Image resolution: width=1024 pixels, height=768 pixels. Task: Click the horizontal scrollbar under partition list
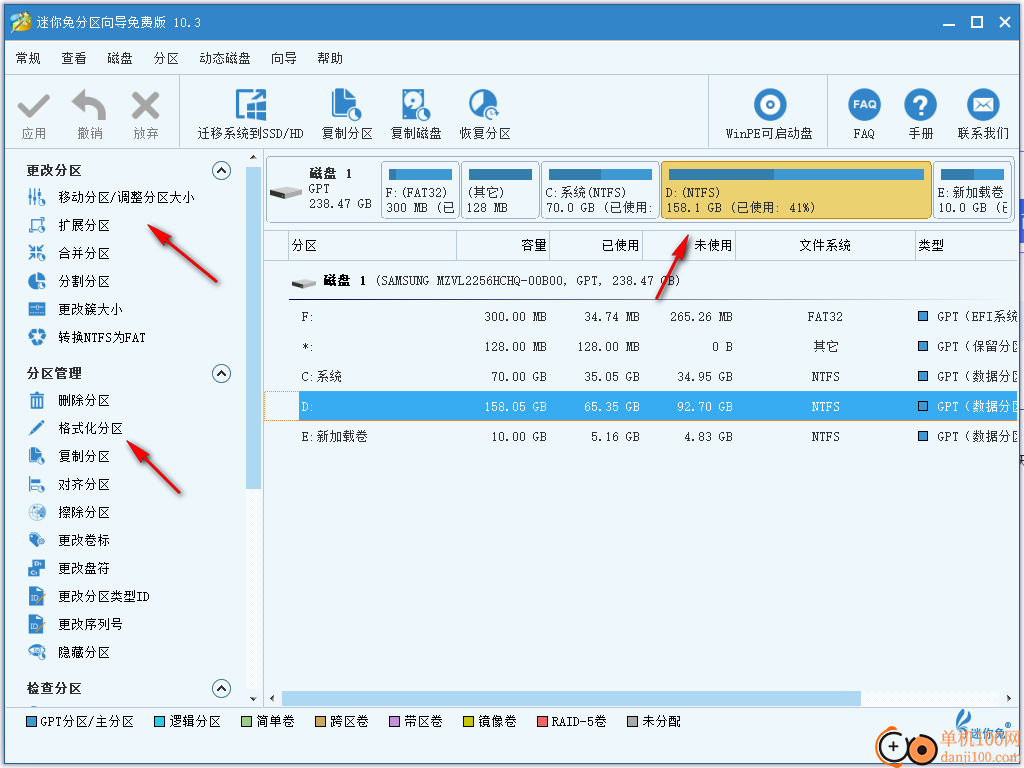tap(571, 699)
